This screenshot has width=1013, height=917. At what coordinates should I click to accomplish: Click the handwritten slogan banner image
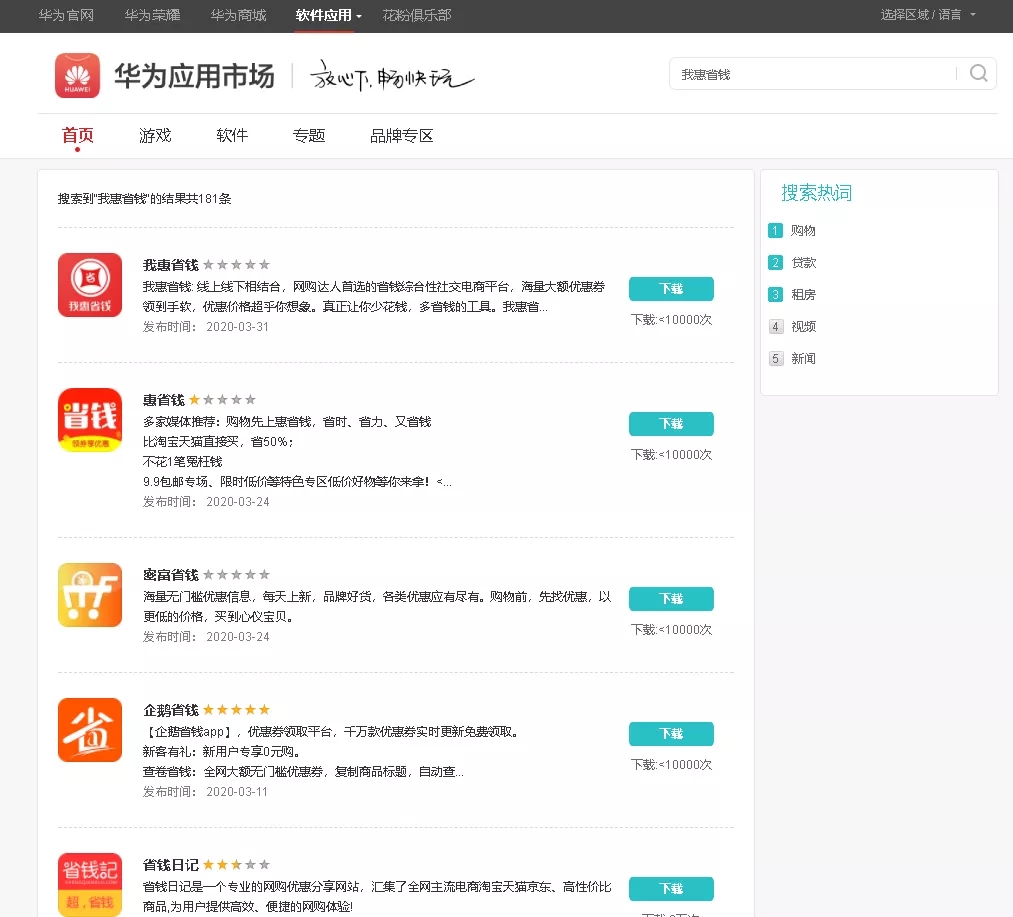click(x=392, y=76)
